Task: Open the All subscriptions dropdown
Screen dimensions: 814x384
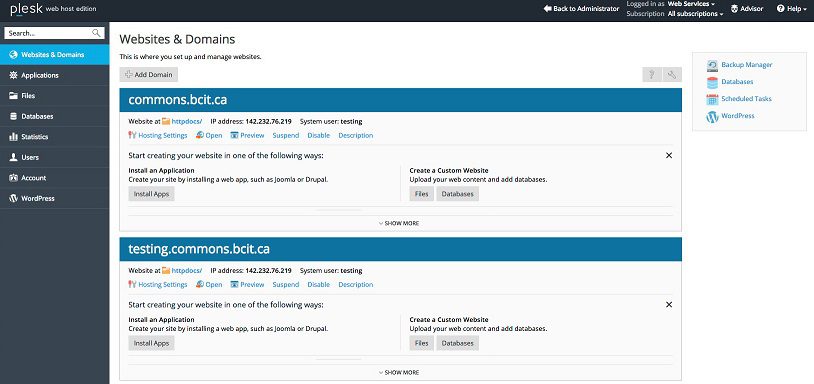Action: pos(696,14)
